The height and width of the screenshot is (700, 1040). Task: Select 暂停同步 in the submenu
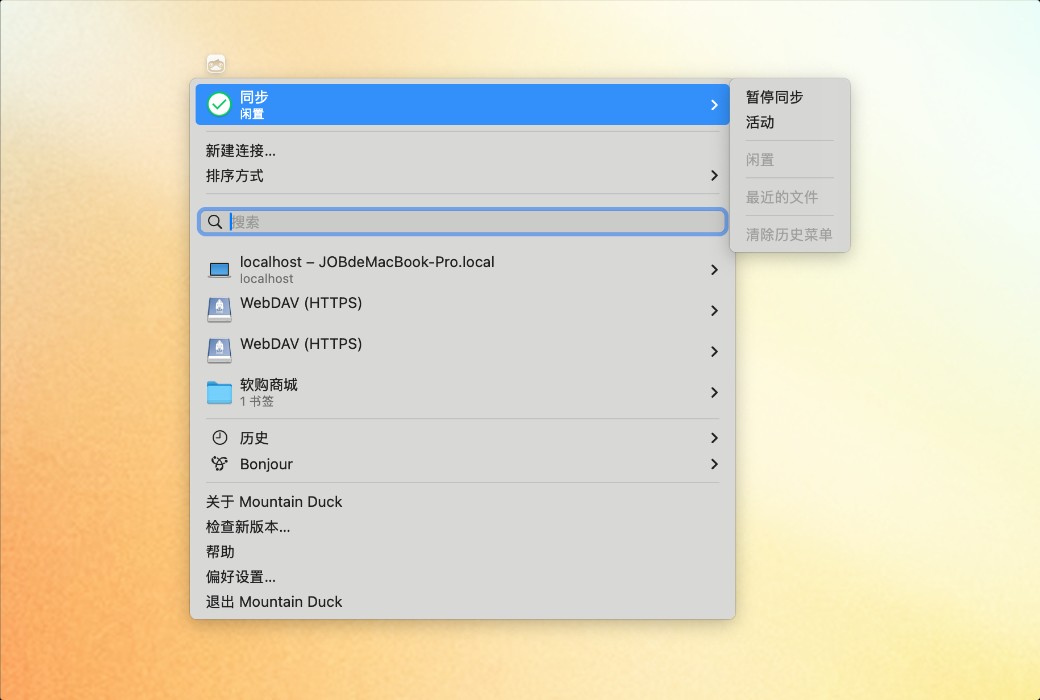tap(774, 97)
